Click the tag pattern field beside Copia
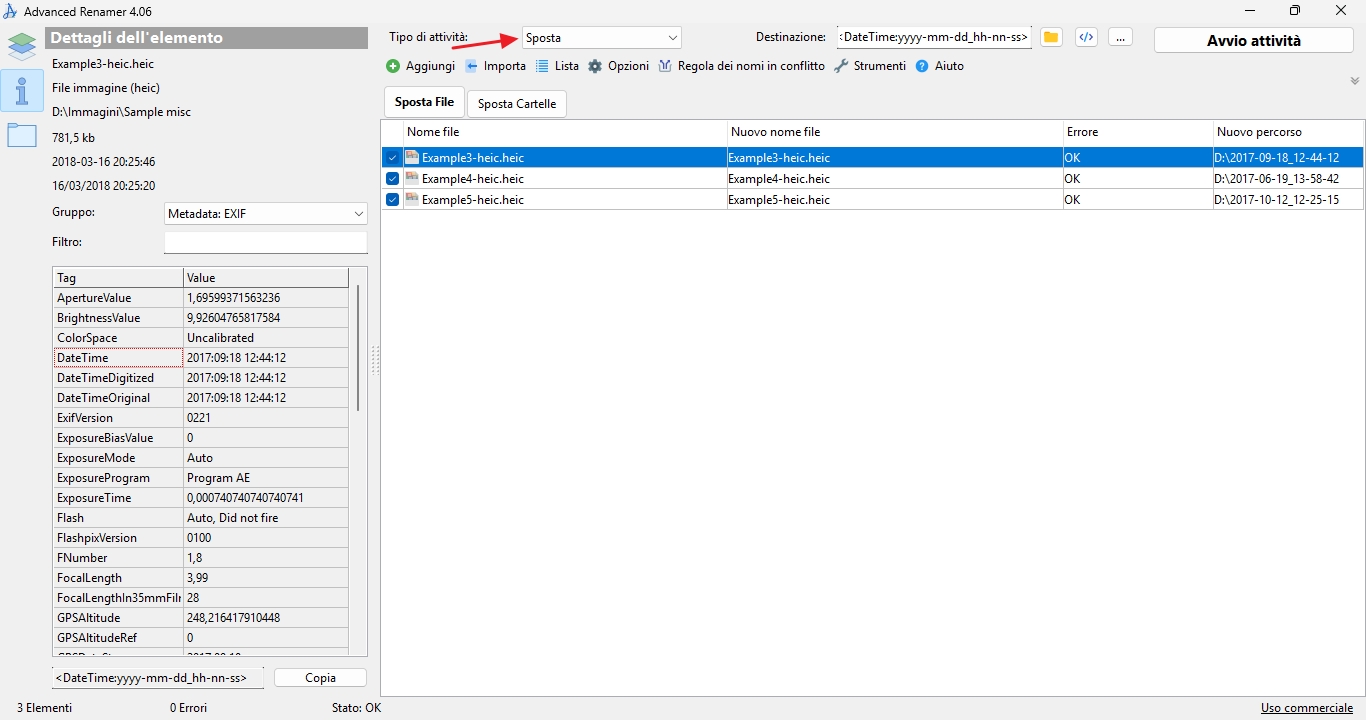The image size is (1366, 720). (158, 678)
